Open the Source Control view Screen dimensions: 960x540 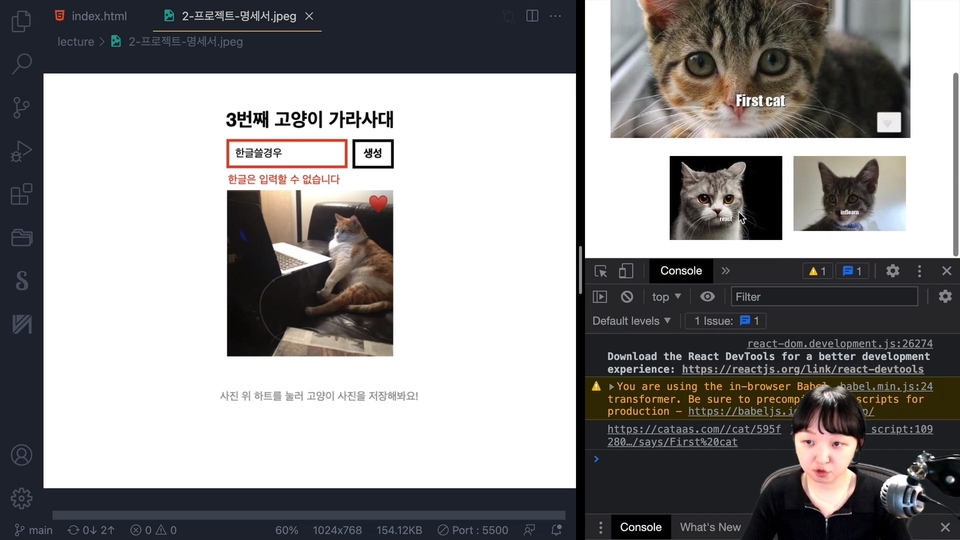tap(21, 107)
